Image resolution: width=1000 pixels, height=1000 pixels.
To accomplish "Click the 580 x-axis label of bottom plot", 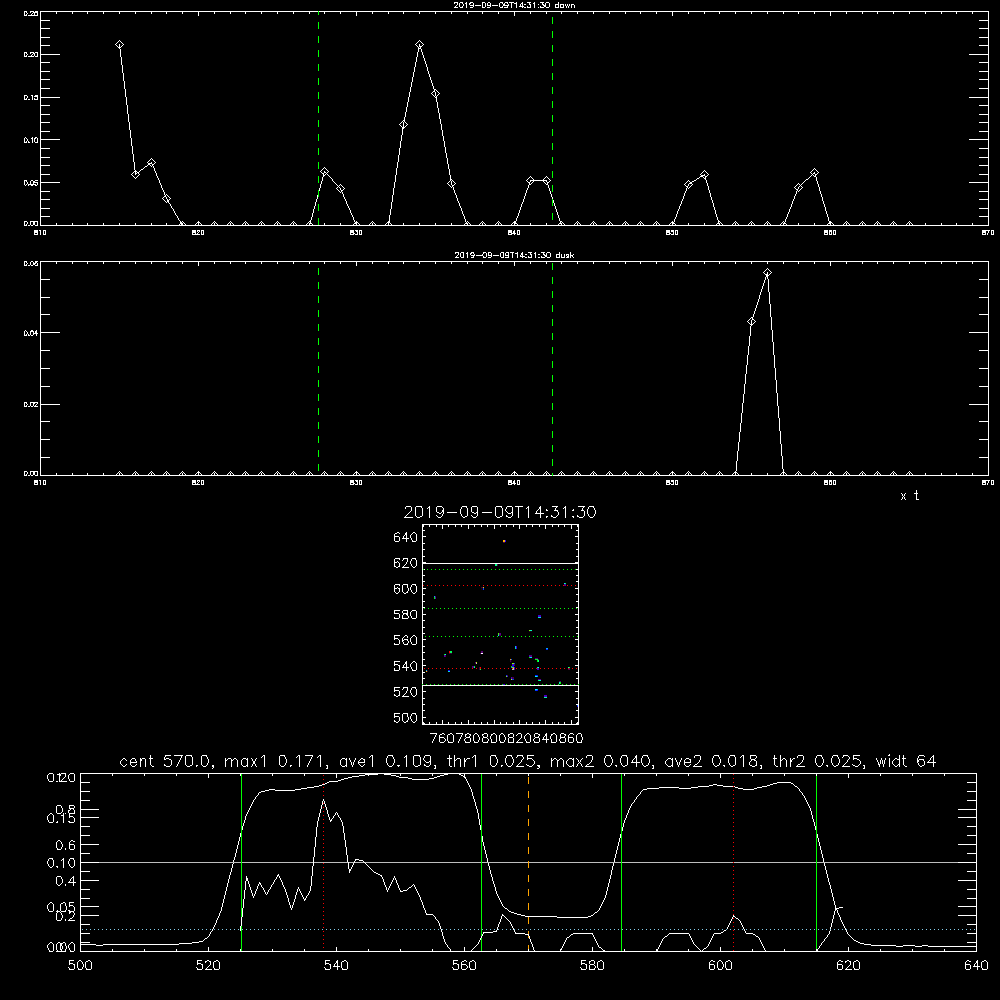I will (592, 966).
